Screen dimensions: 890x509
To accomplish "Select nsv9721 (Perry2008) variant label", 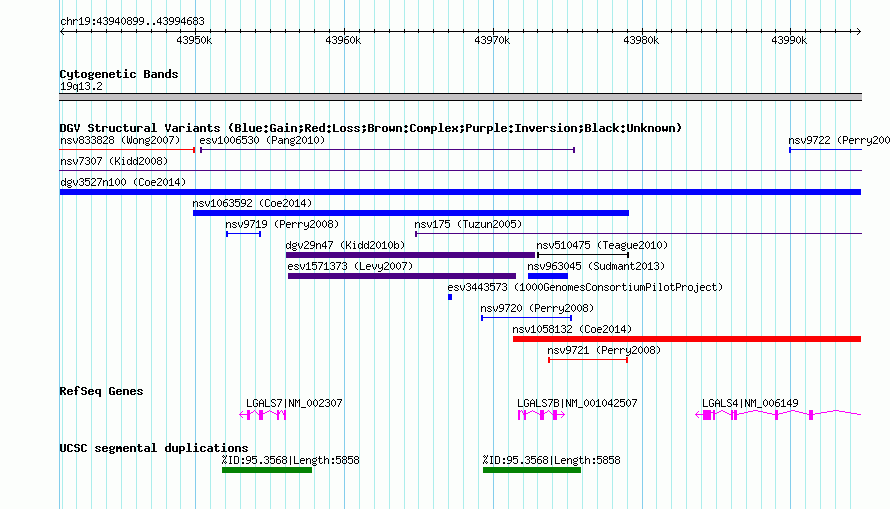I will (x=604, y=350).
